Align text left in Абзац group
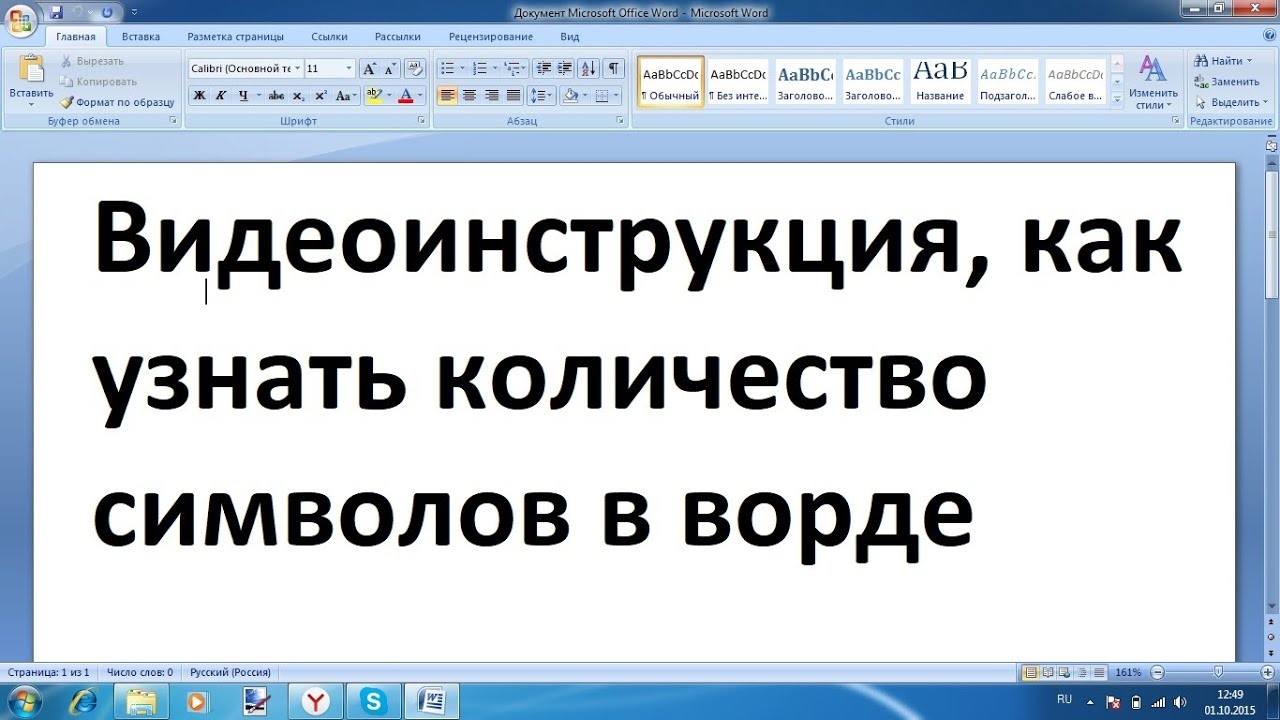Screen dimensions: 1280x720 click(447, 96)
